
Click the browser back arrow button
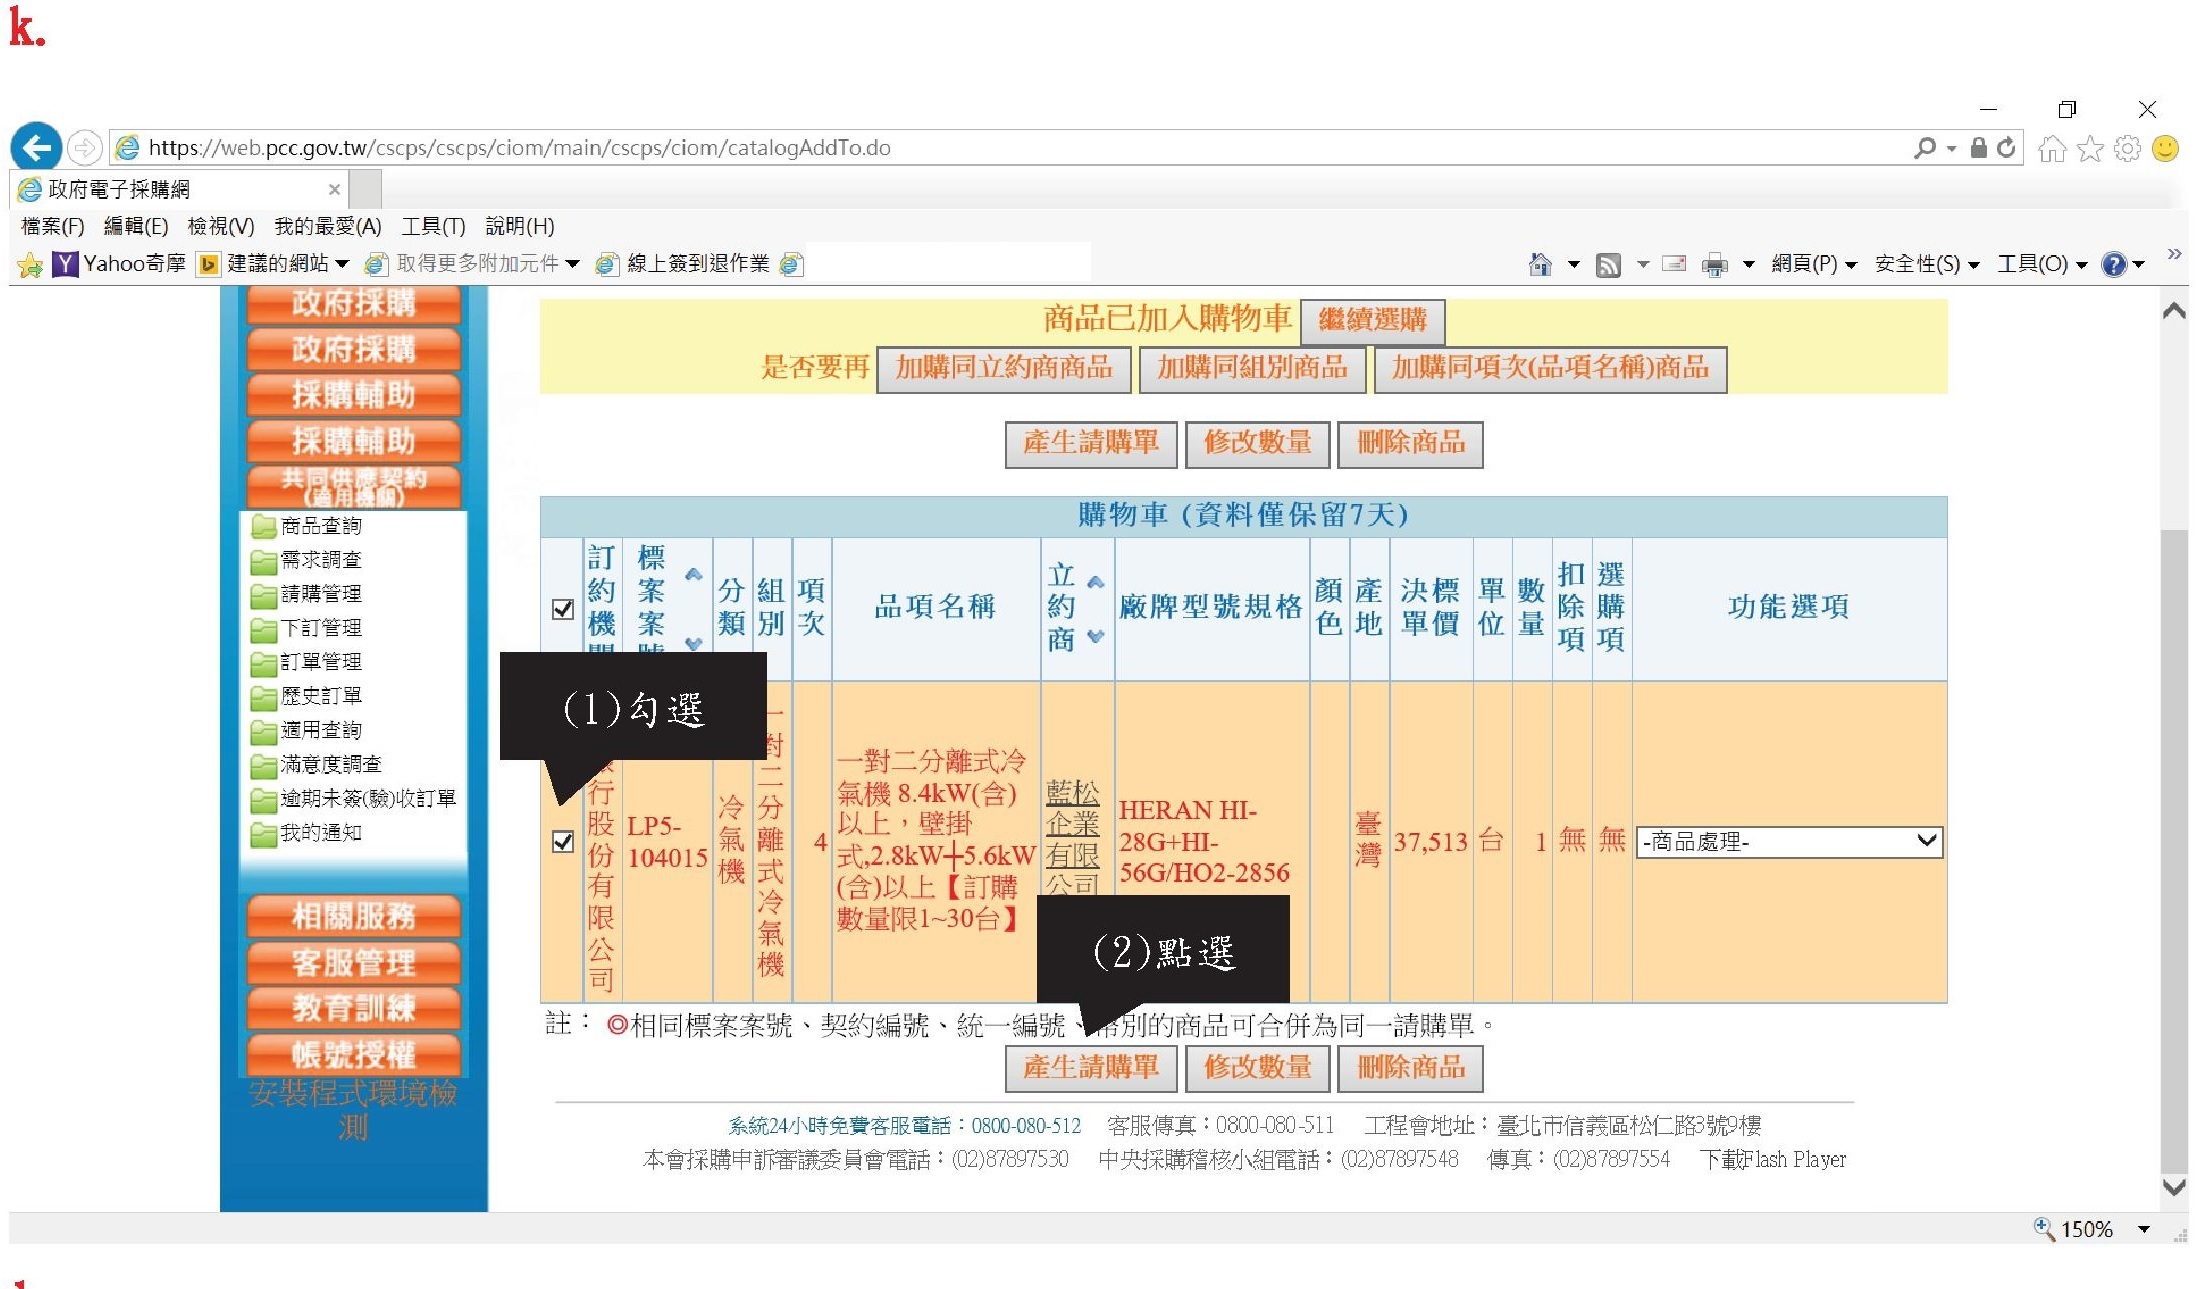point(36,148)
